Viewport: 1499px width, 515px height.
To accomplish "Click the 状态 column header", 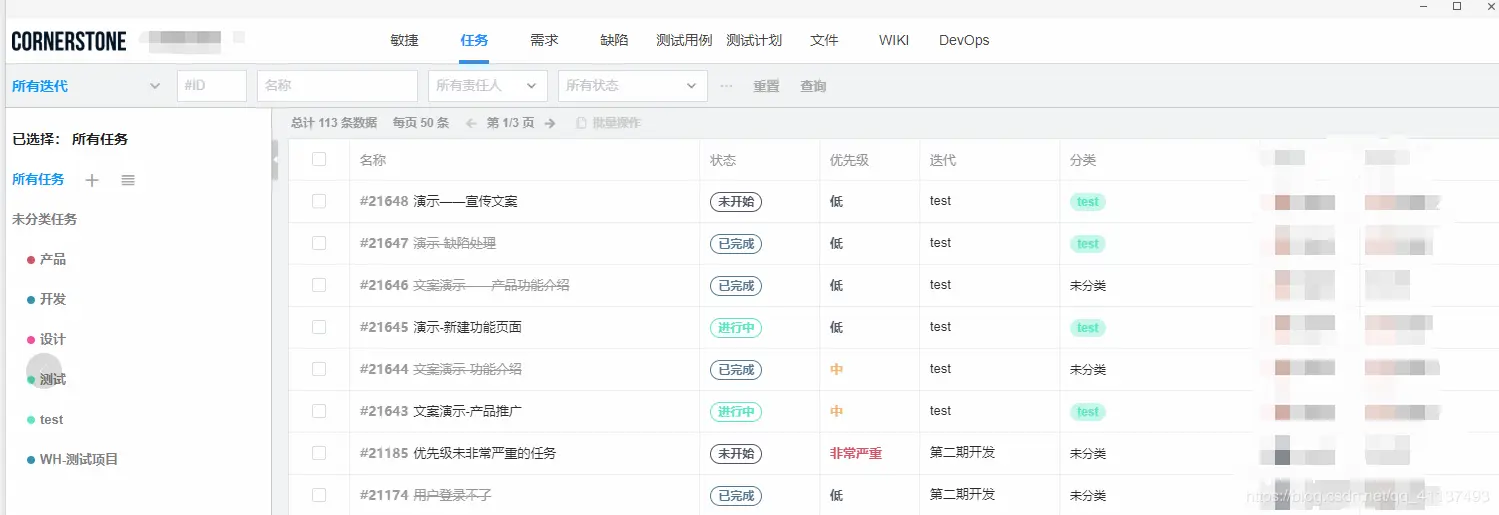I will [723, 160].
